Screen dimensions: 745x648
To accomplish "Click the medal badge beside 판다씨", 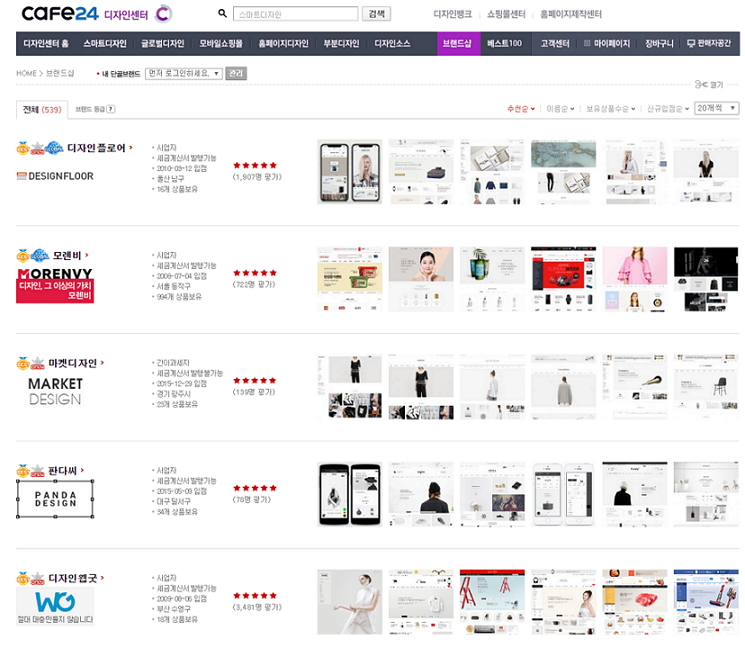I will point(23,471).
